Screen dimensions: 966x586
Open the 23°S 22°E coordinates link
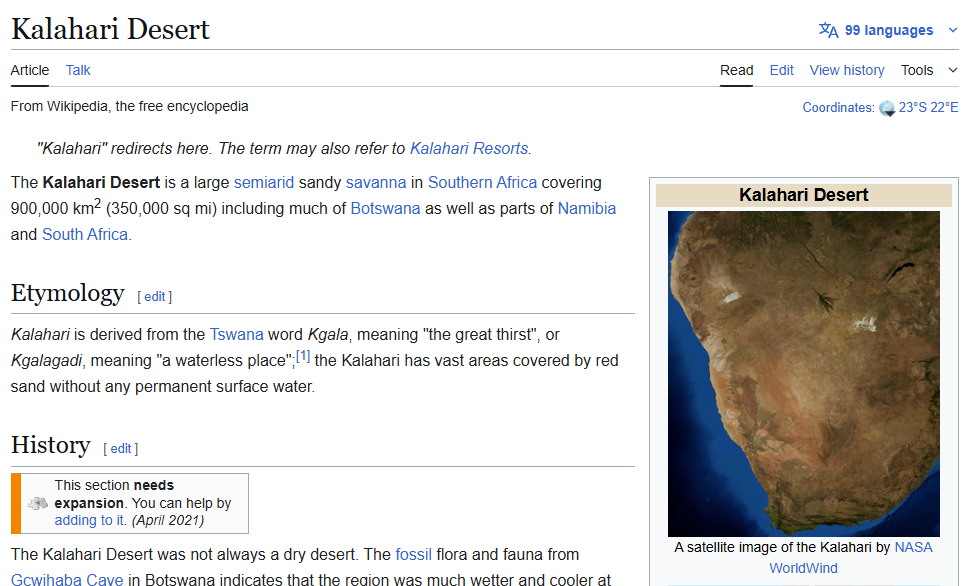928,107
